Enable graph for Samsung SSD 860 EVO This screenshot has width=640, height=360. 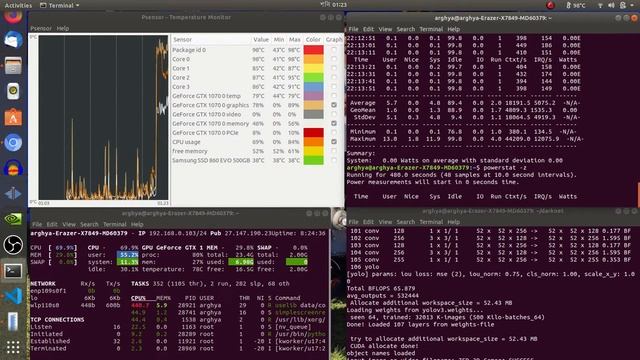(334, 160)
